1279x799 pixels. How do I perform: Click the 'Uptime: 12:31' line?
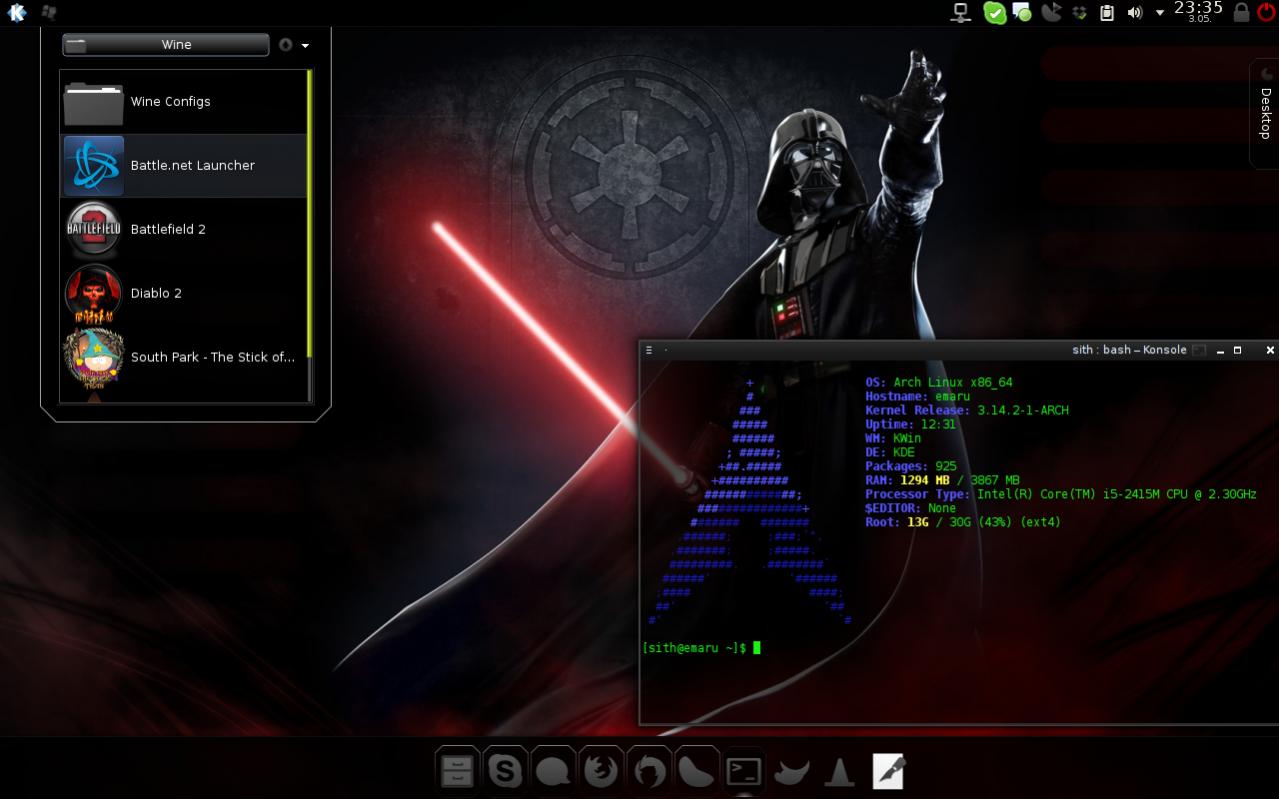[x=911, y=424]
